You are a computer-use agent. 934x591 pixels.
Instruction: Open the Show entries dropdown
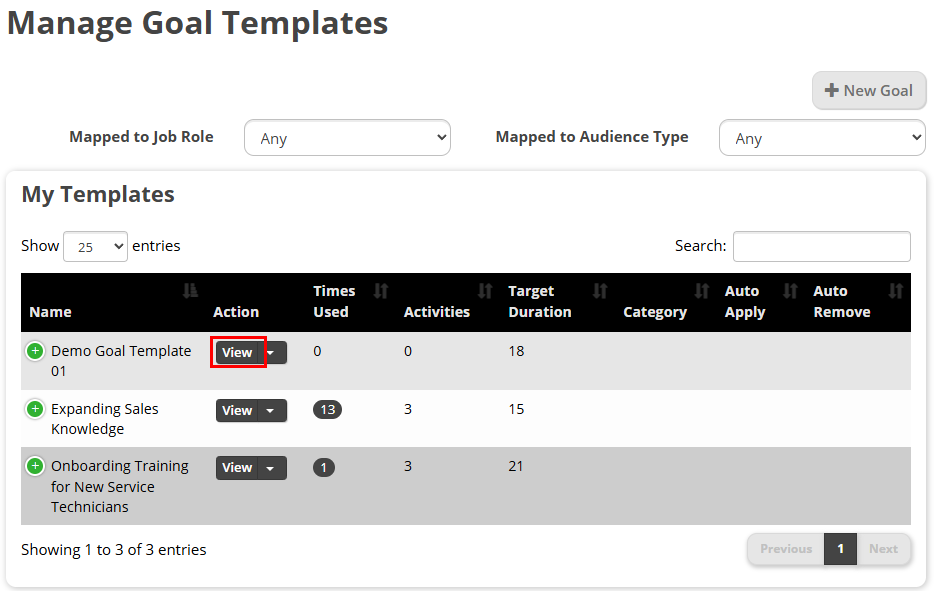point(95,246)
